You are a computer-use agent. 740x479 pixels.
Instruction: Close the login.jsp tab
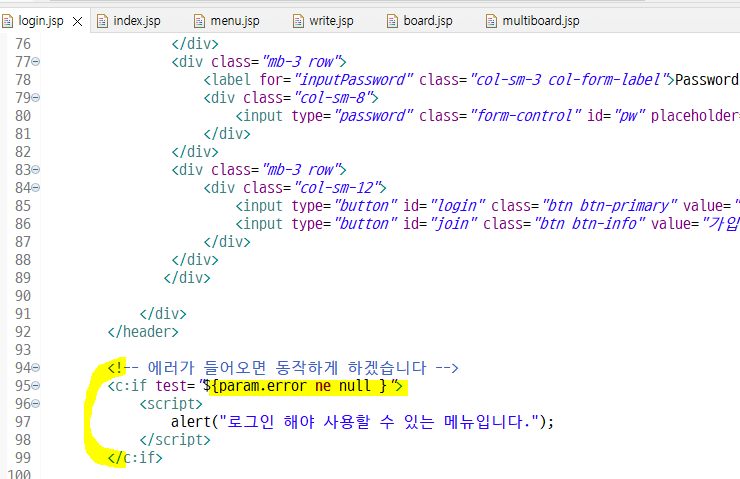[77, 21]
